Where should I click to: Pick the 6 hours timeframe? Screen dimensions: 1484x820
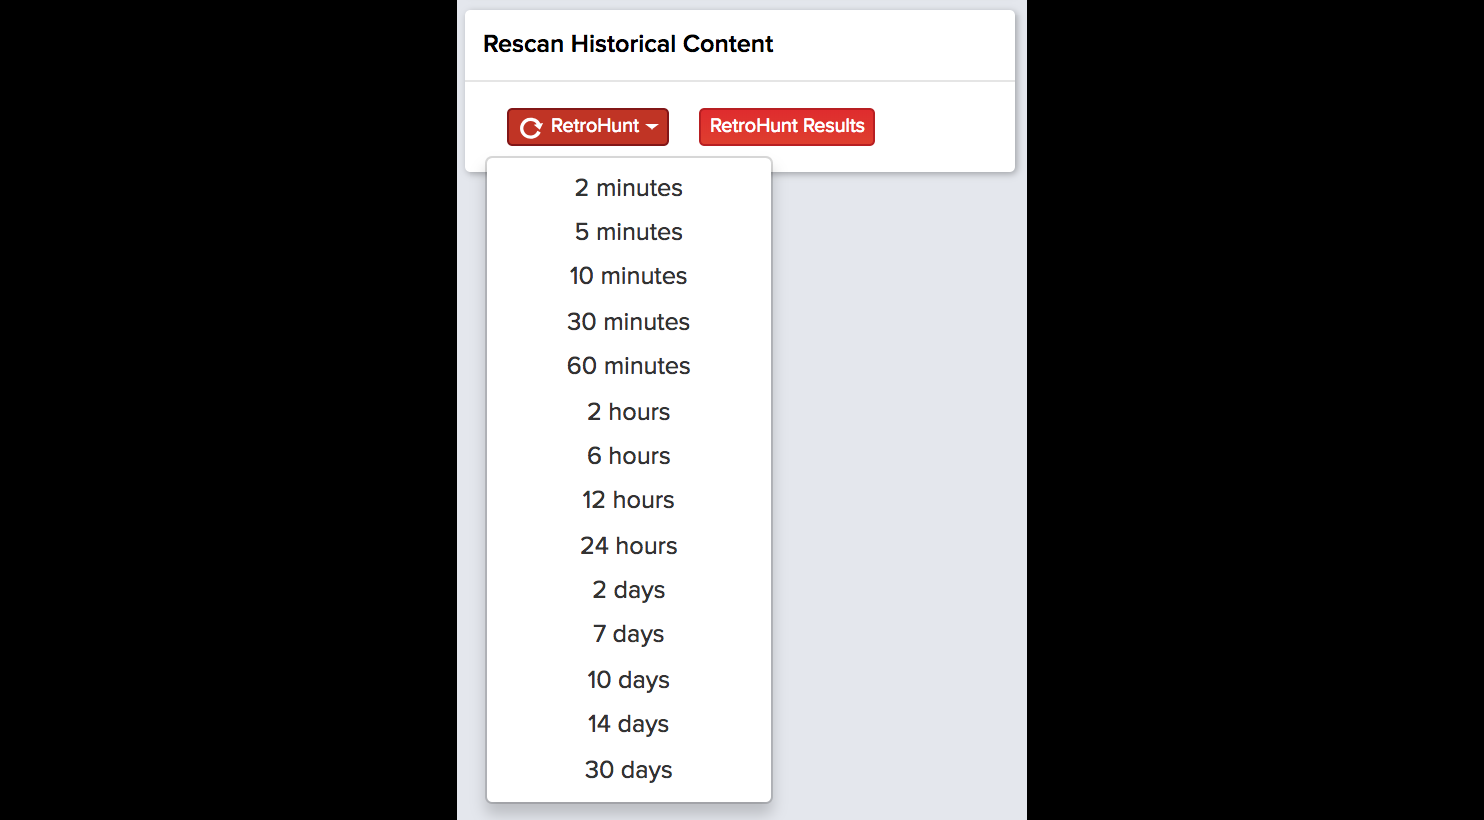(x=629, y=456)
